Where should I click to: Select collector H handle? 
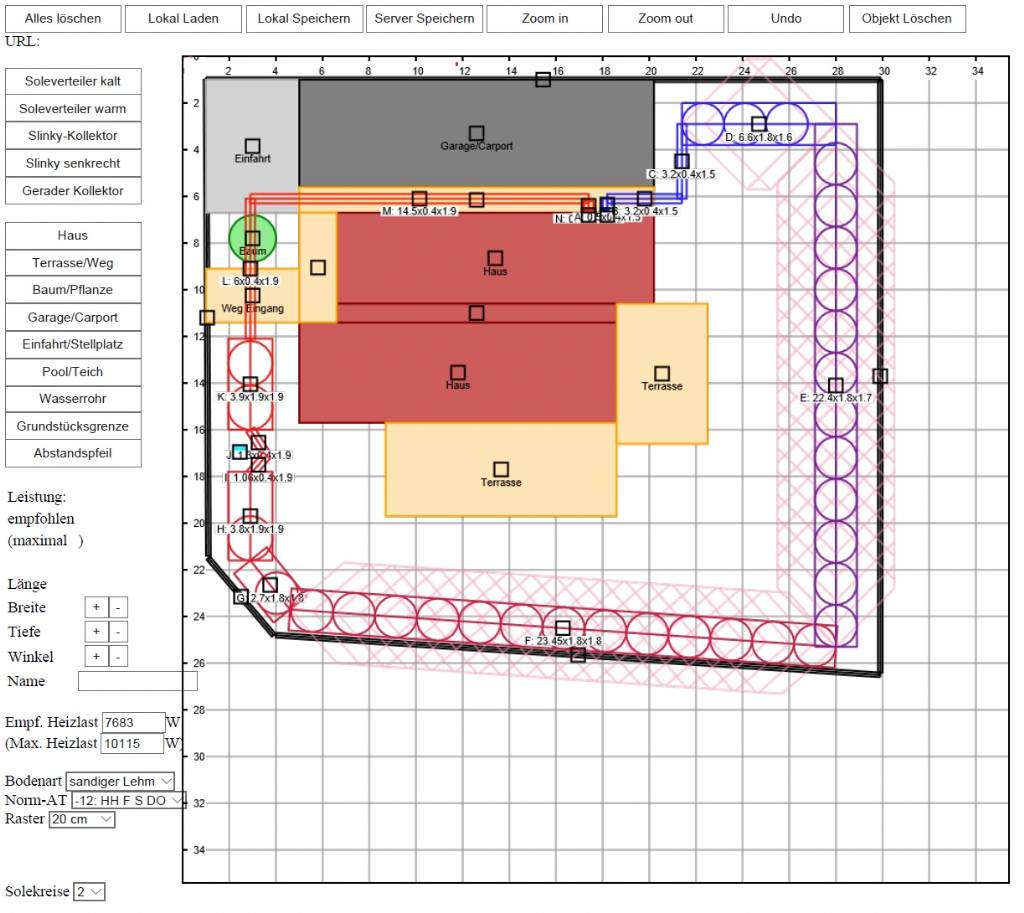click(x=250, y=517)
